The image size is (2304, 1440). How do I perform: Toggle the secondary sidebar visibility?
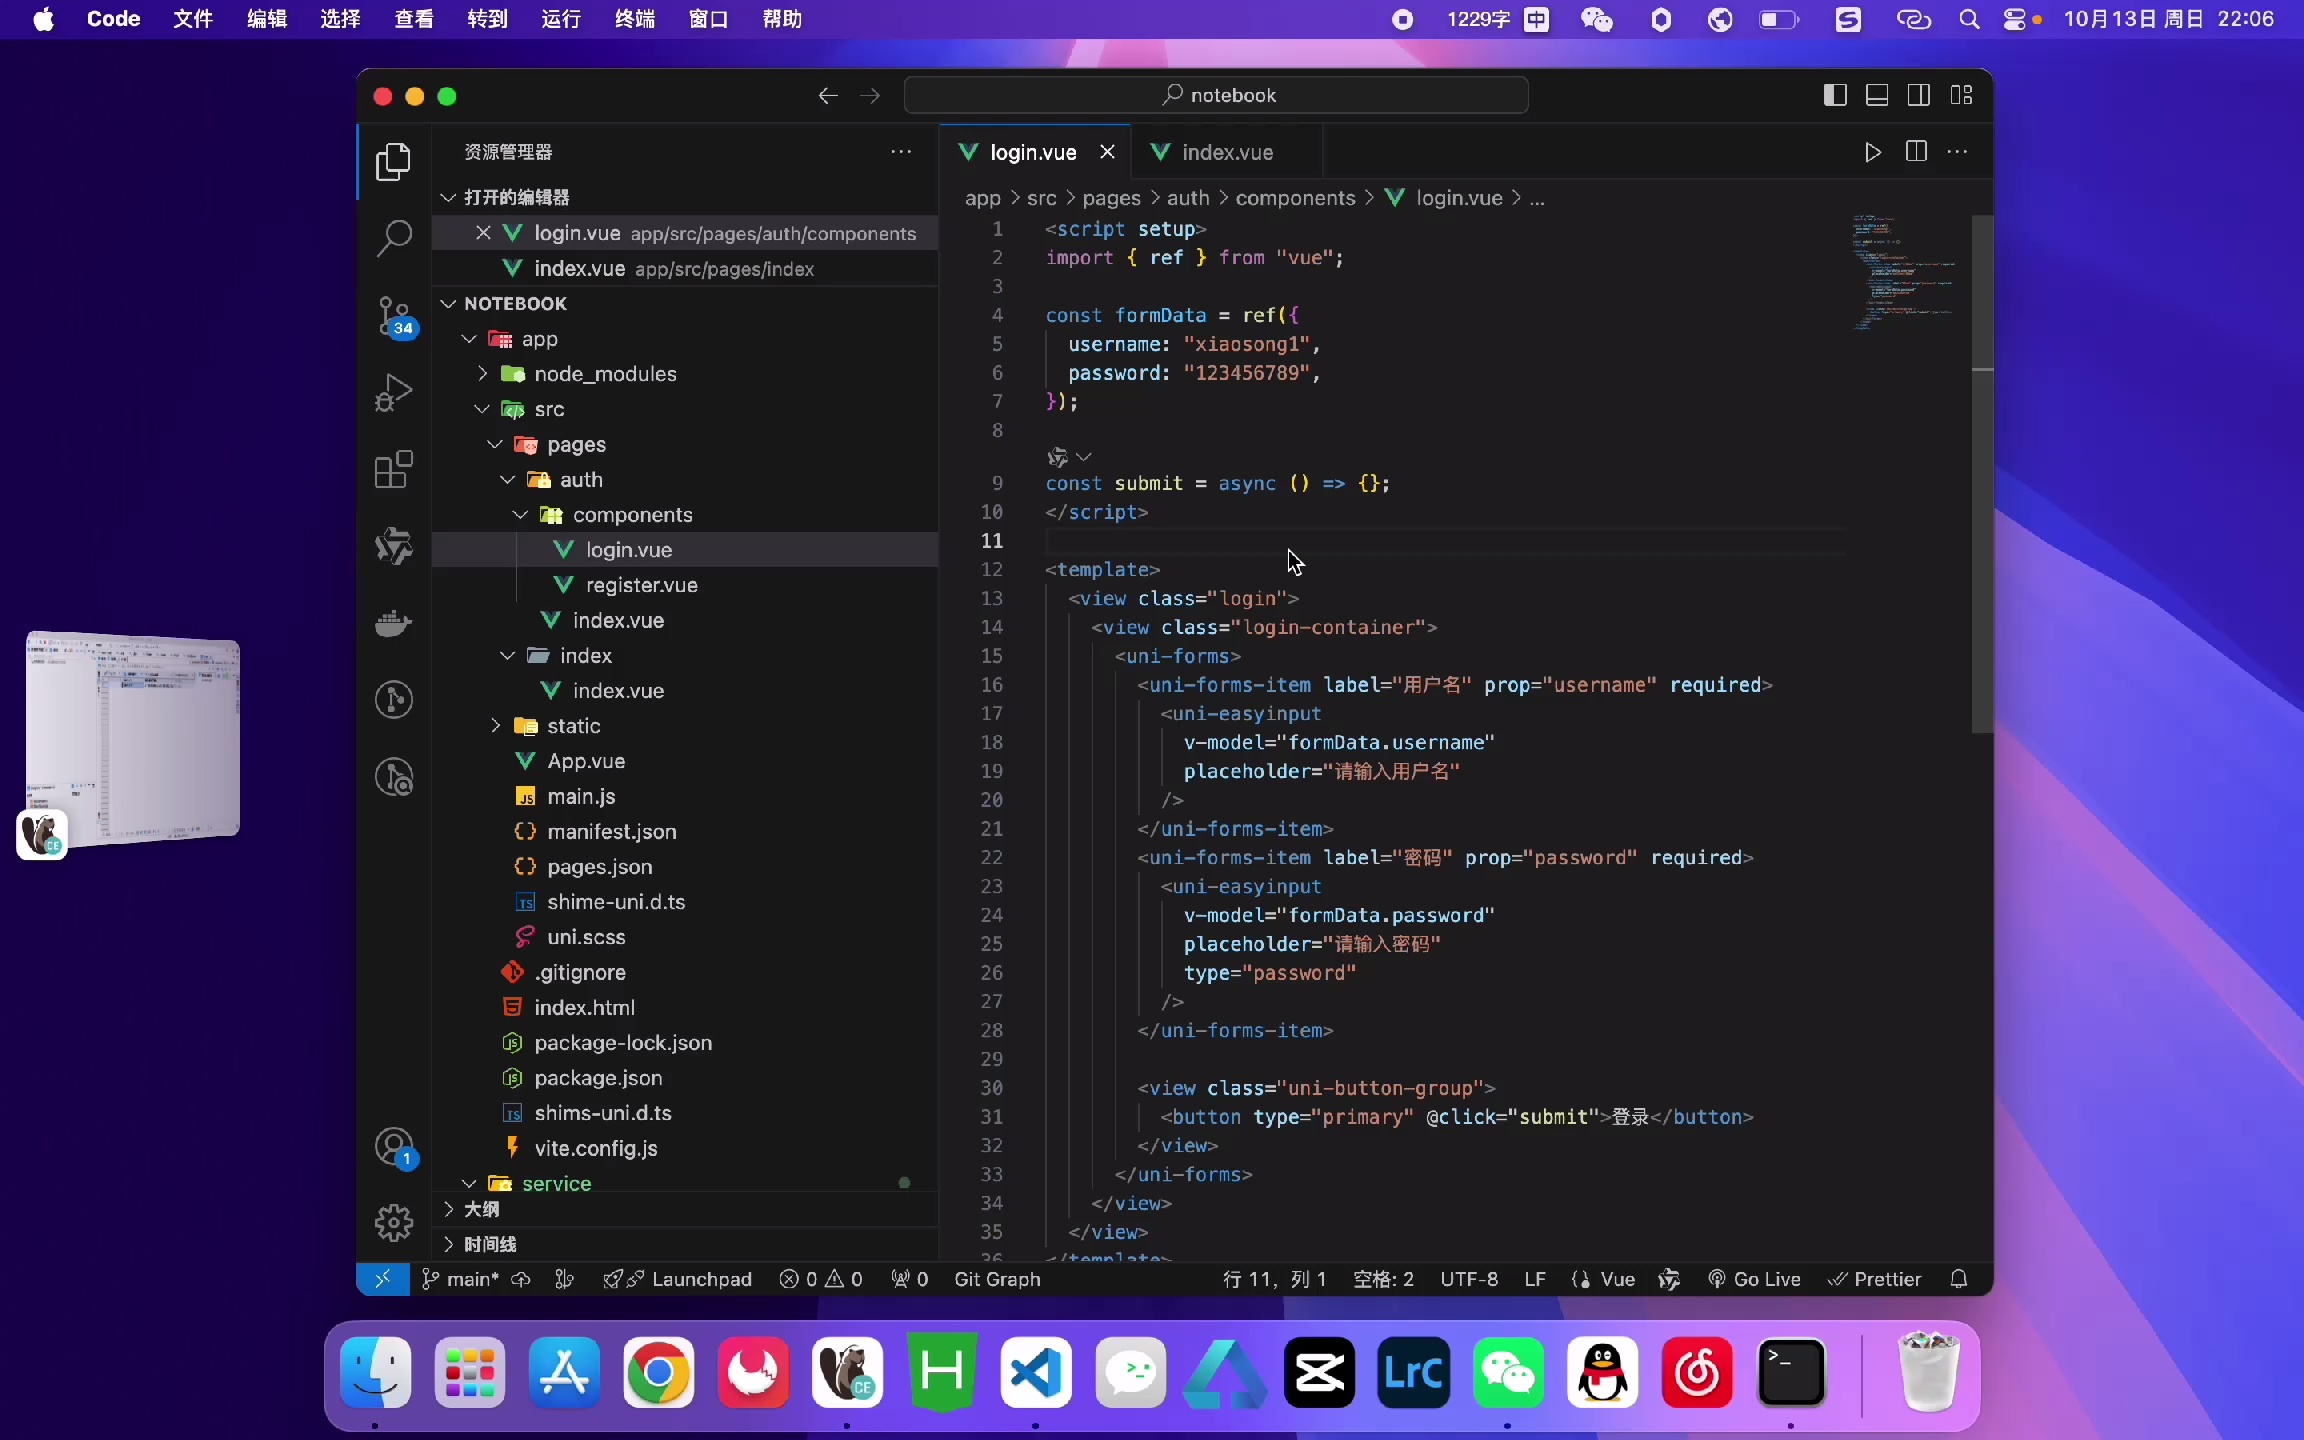tap(1919, 95)
